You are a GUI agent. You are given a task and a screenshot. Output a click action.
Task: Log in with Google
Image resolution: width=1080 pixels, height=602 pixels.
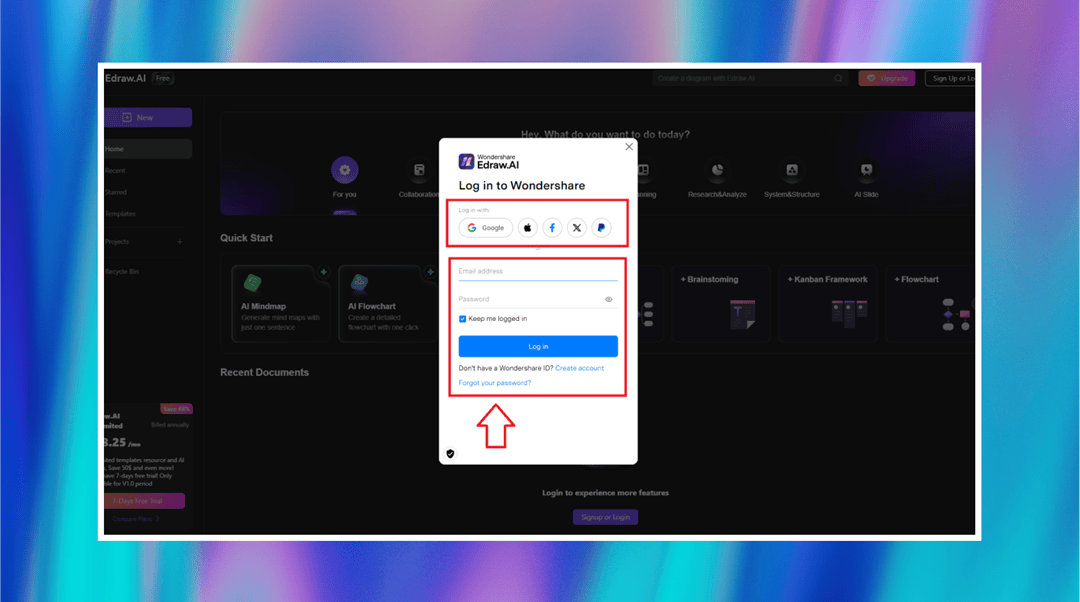point(486,228)
